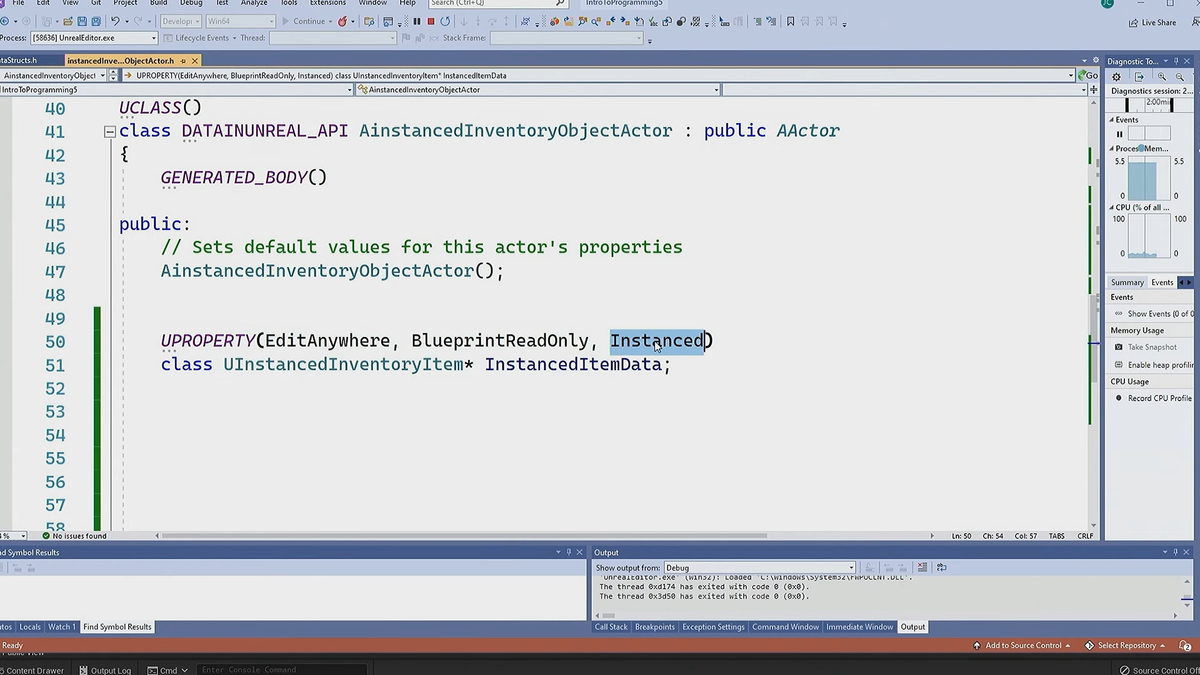Select the Watch 1 tab
The width and height of the screenshot is (1200, 675).
pyautogui.click(x=62, y=627)
